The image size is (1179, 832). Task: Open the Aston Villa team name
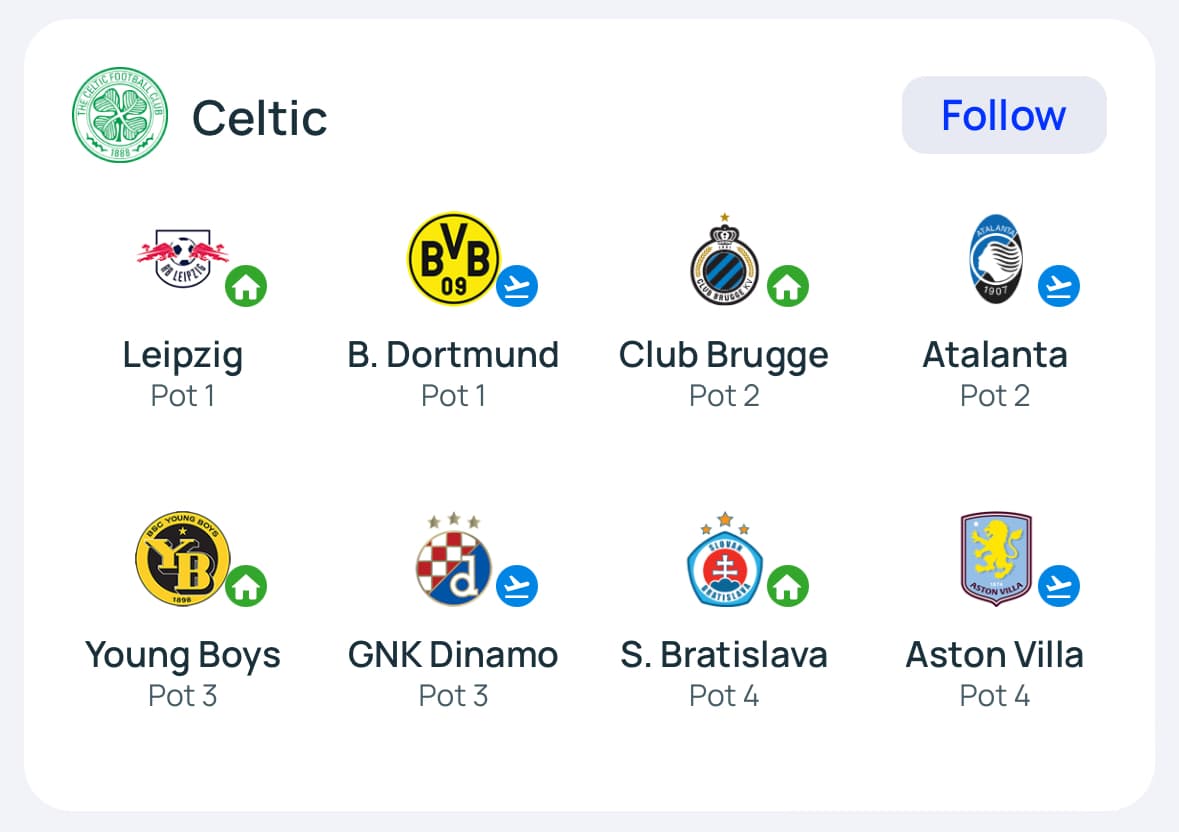coord(995,655)
